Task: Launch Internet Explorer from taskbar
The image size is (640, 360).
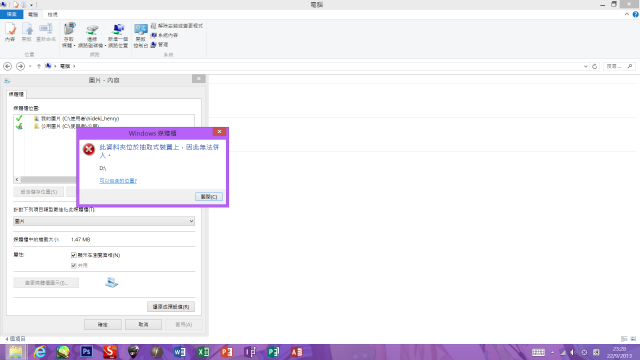Action: 40,352
